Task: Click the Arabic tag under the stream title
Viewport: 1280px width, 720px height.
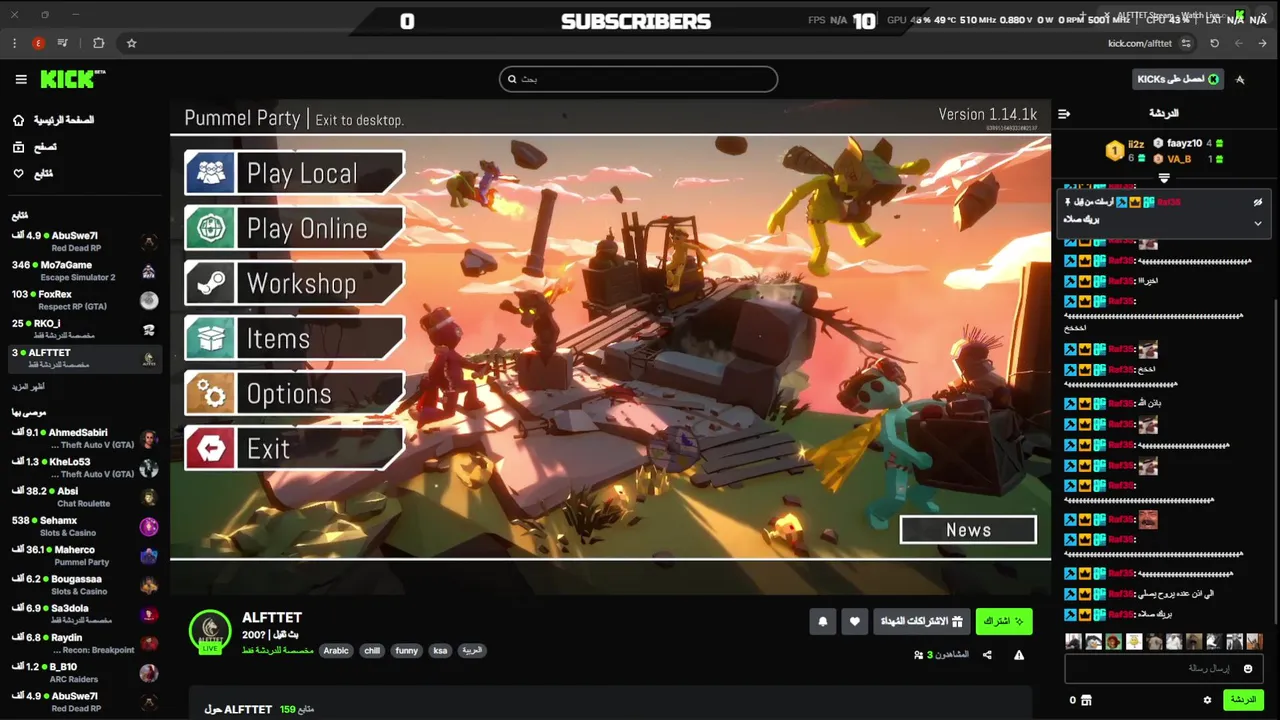Action: pyautogui.click(x=336, y=650)
